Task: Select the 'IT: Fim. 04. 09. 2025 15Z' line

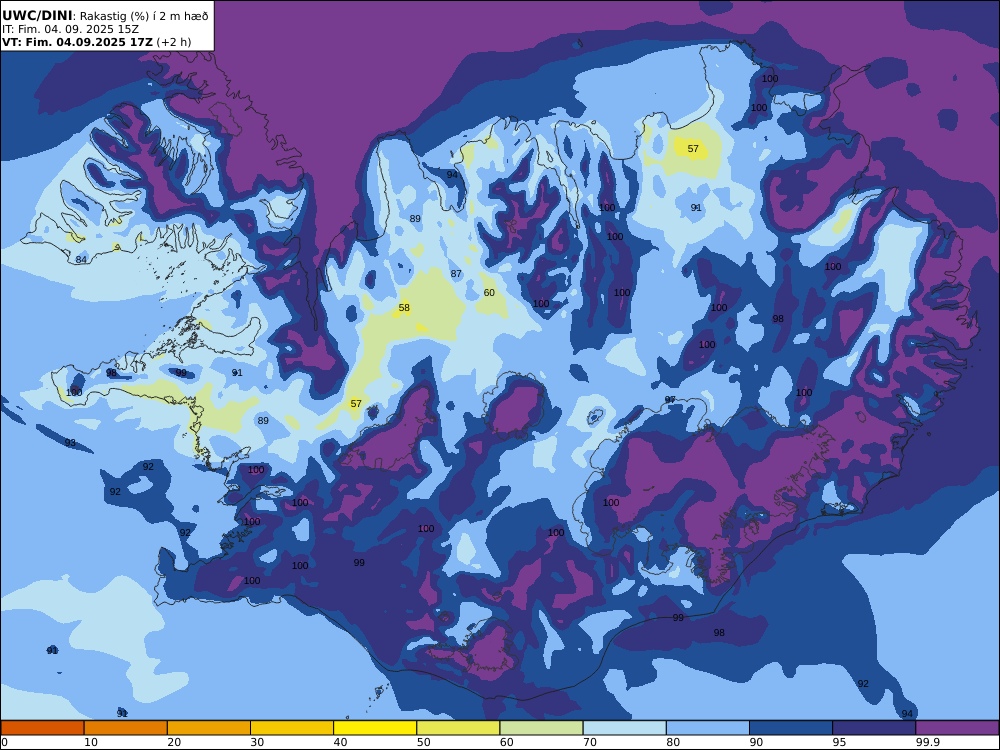Action: [x=70, y=29]
